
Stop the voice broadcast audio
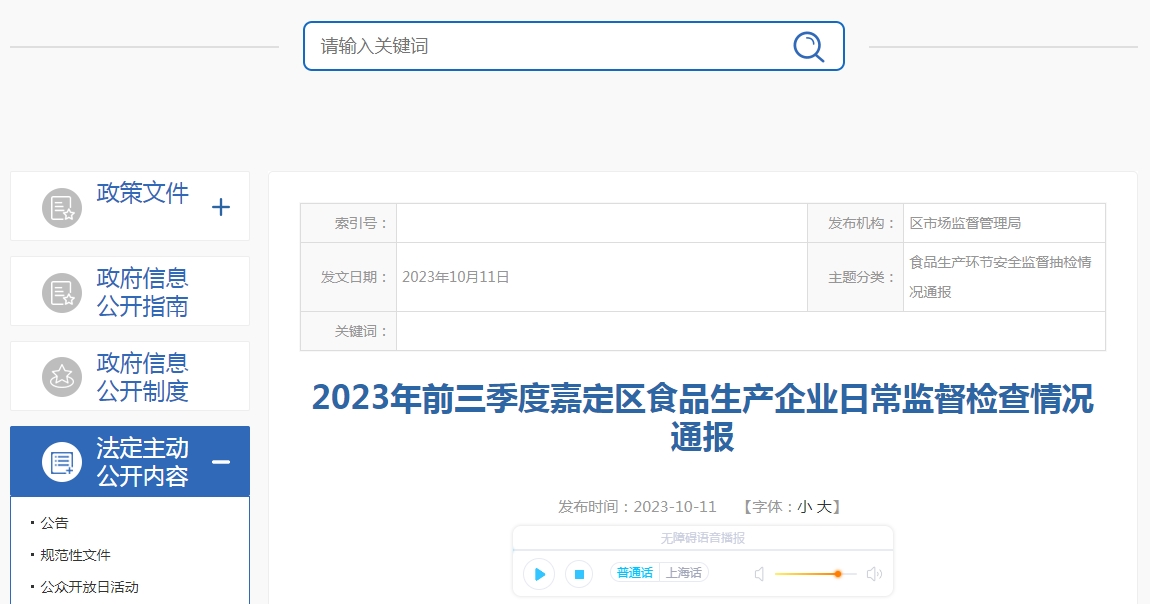(578, 574)
